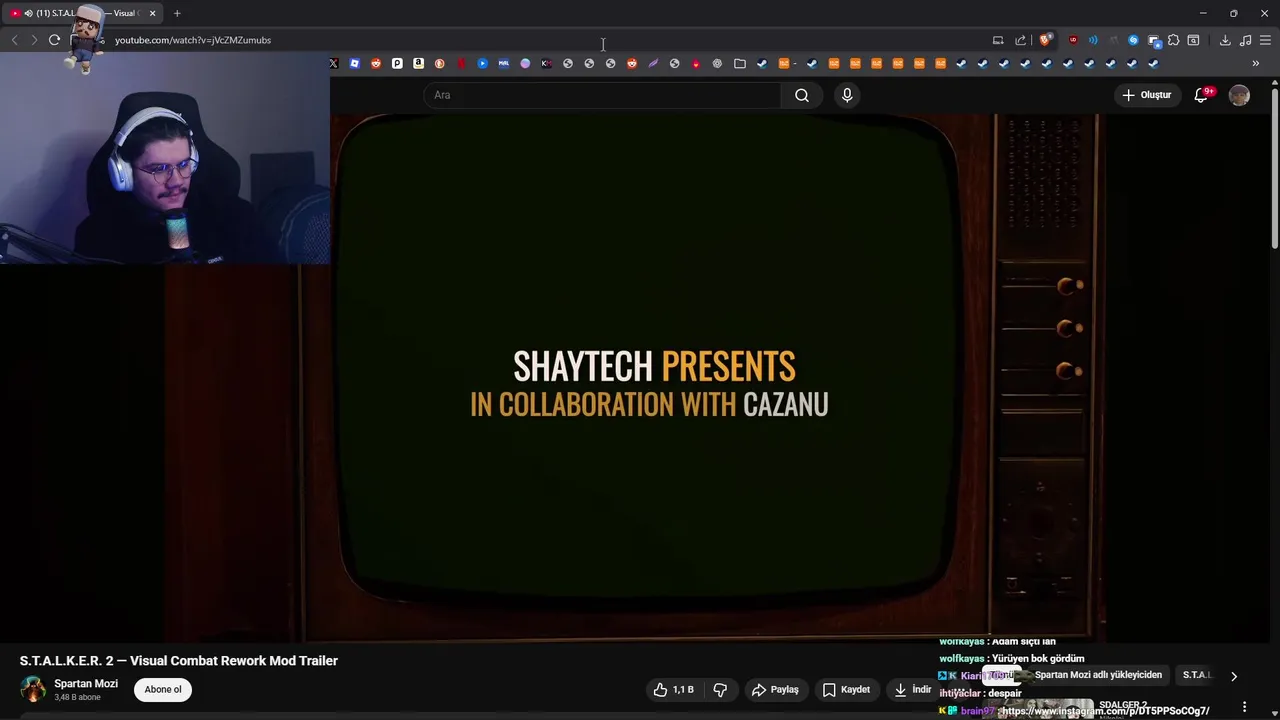Like the video with thumbs up
1280x720 pixels.
click(673, 690)
